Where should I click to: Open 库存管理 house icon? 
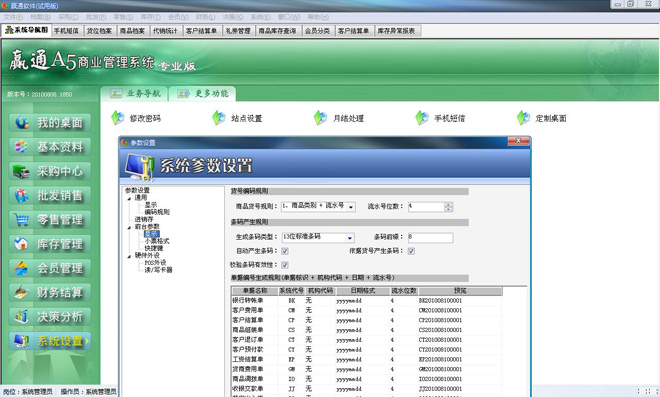pyautogui.click(x=21, y=244)
